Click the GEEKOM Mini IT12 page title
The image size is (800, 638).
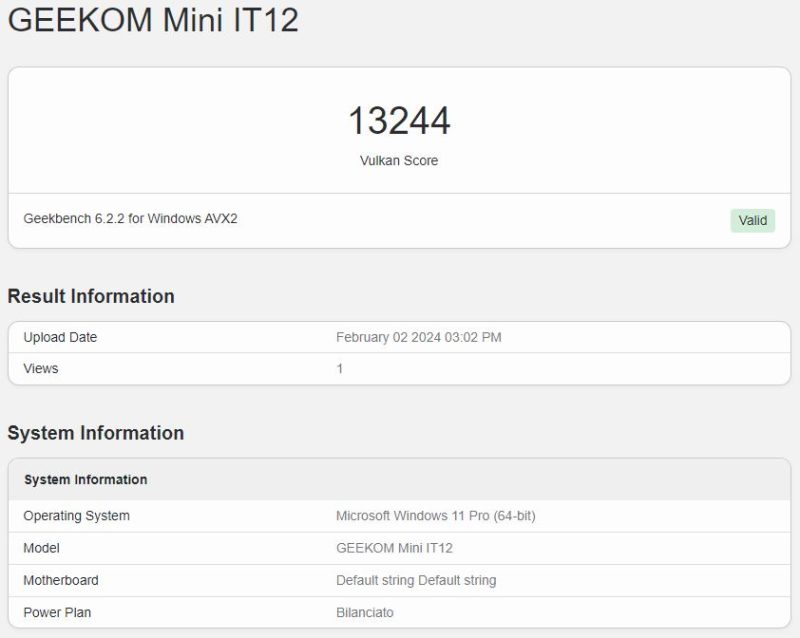click(x=153, y=20)
